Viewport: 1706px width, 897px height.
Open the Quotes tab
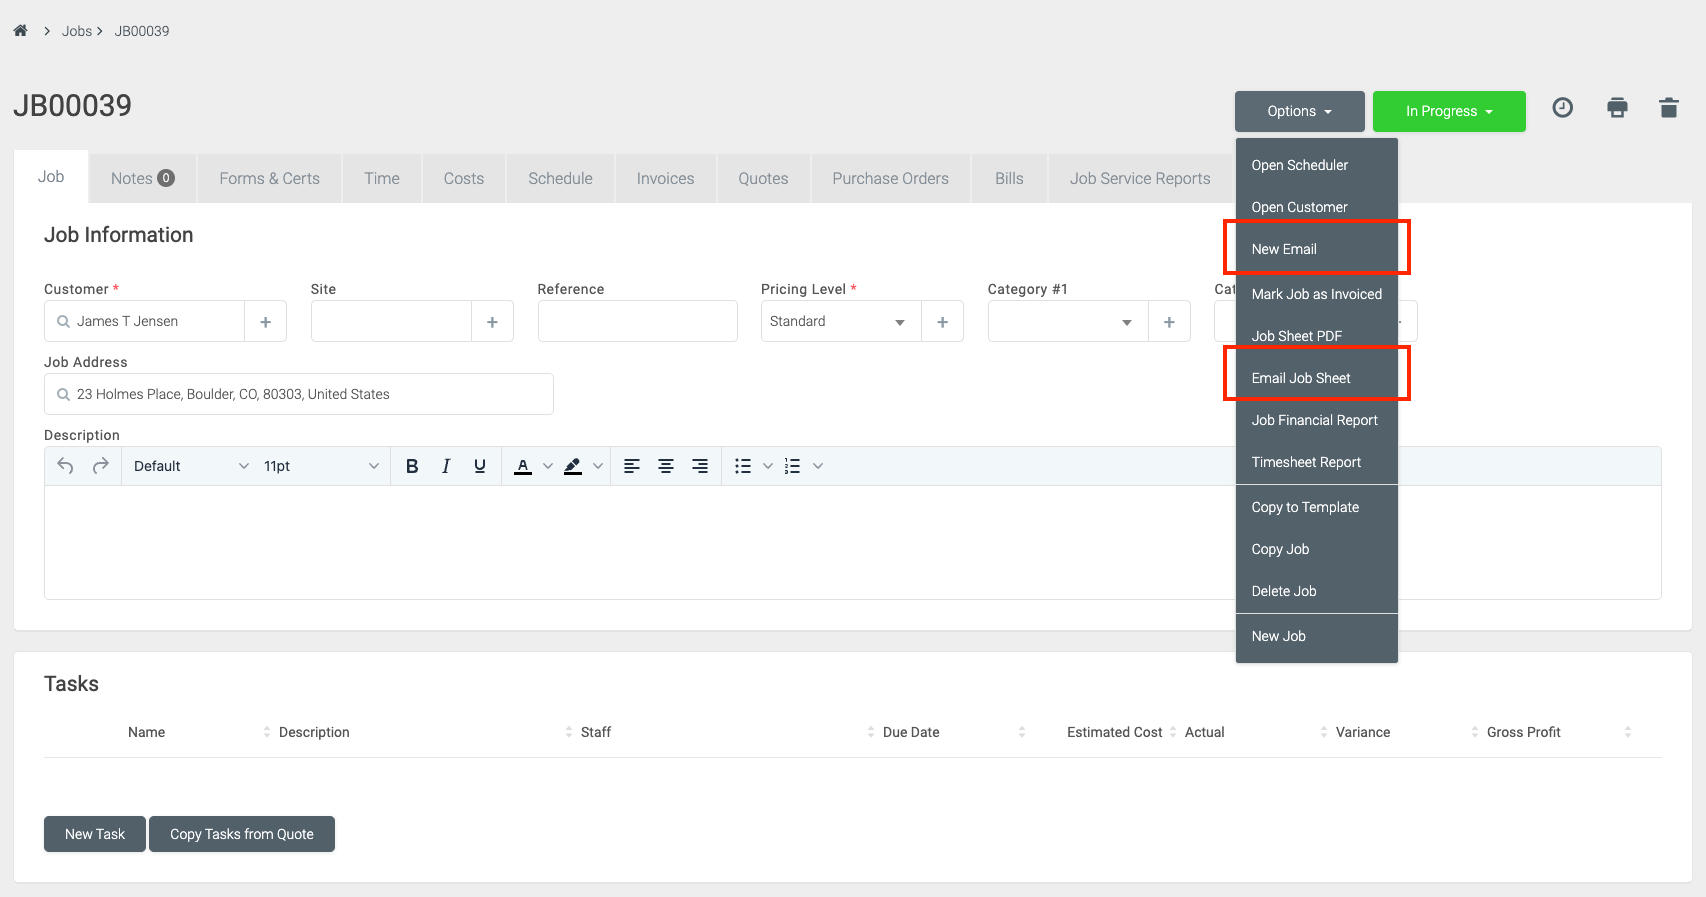click(763, 178)
